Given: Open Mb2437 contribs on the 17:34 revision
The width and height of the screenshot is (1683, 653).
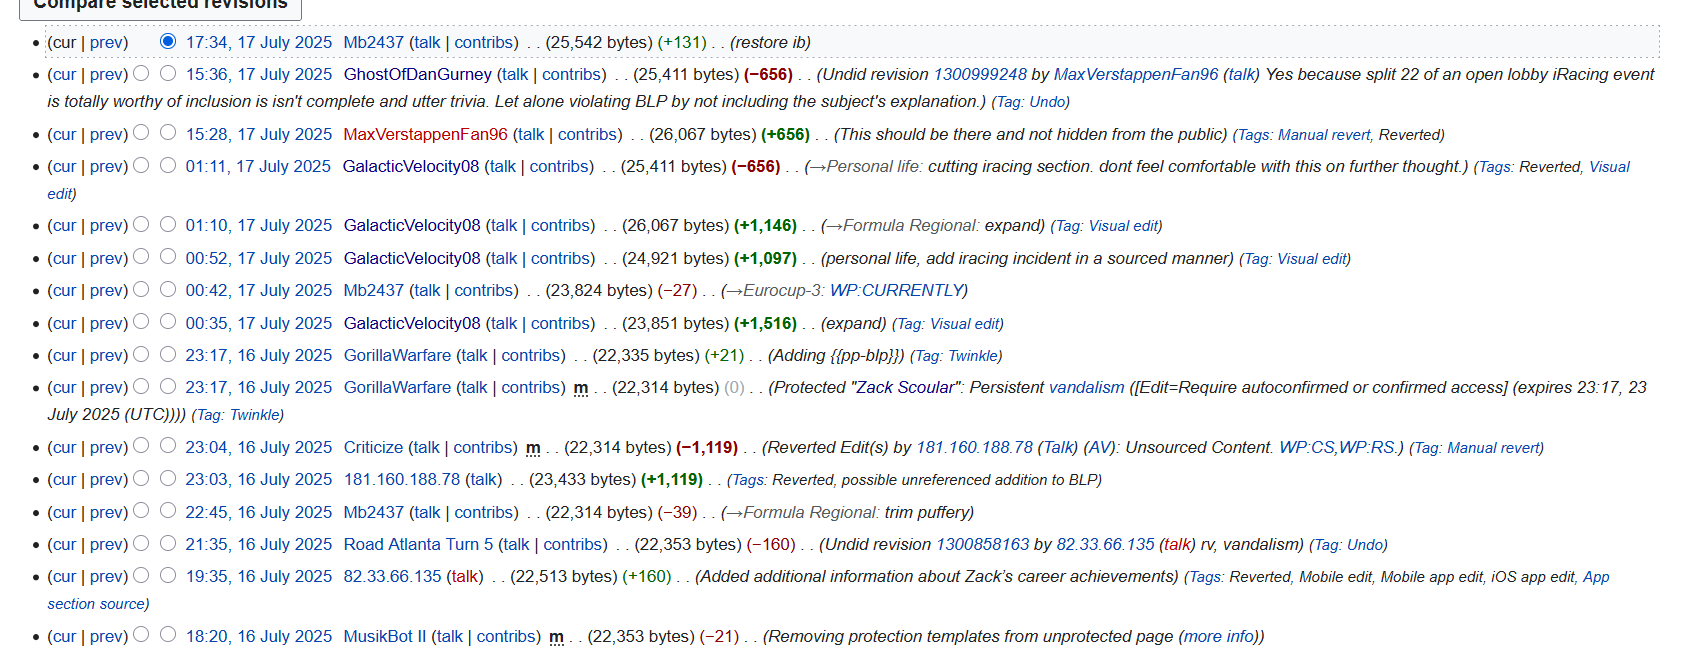Looking at the screenshot, I should tap(484, 42).
